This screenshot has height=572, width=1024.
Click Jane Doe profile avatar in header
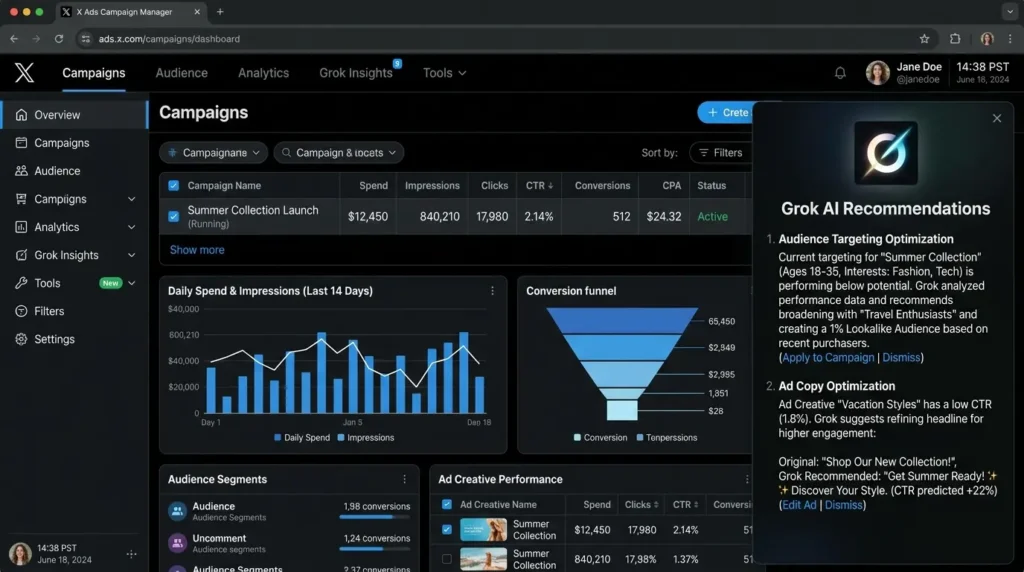(877, 72)
